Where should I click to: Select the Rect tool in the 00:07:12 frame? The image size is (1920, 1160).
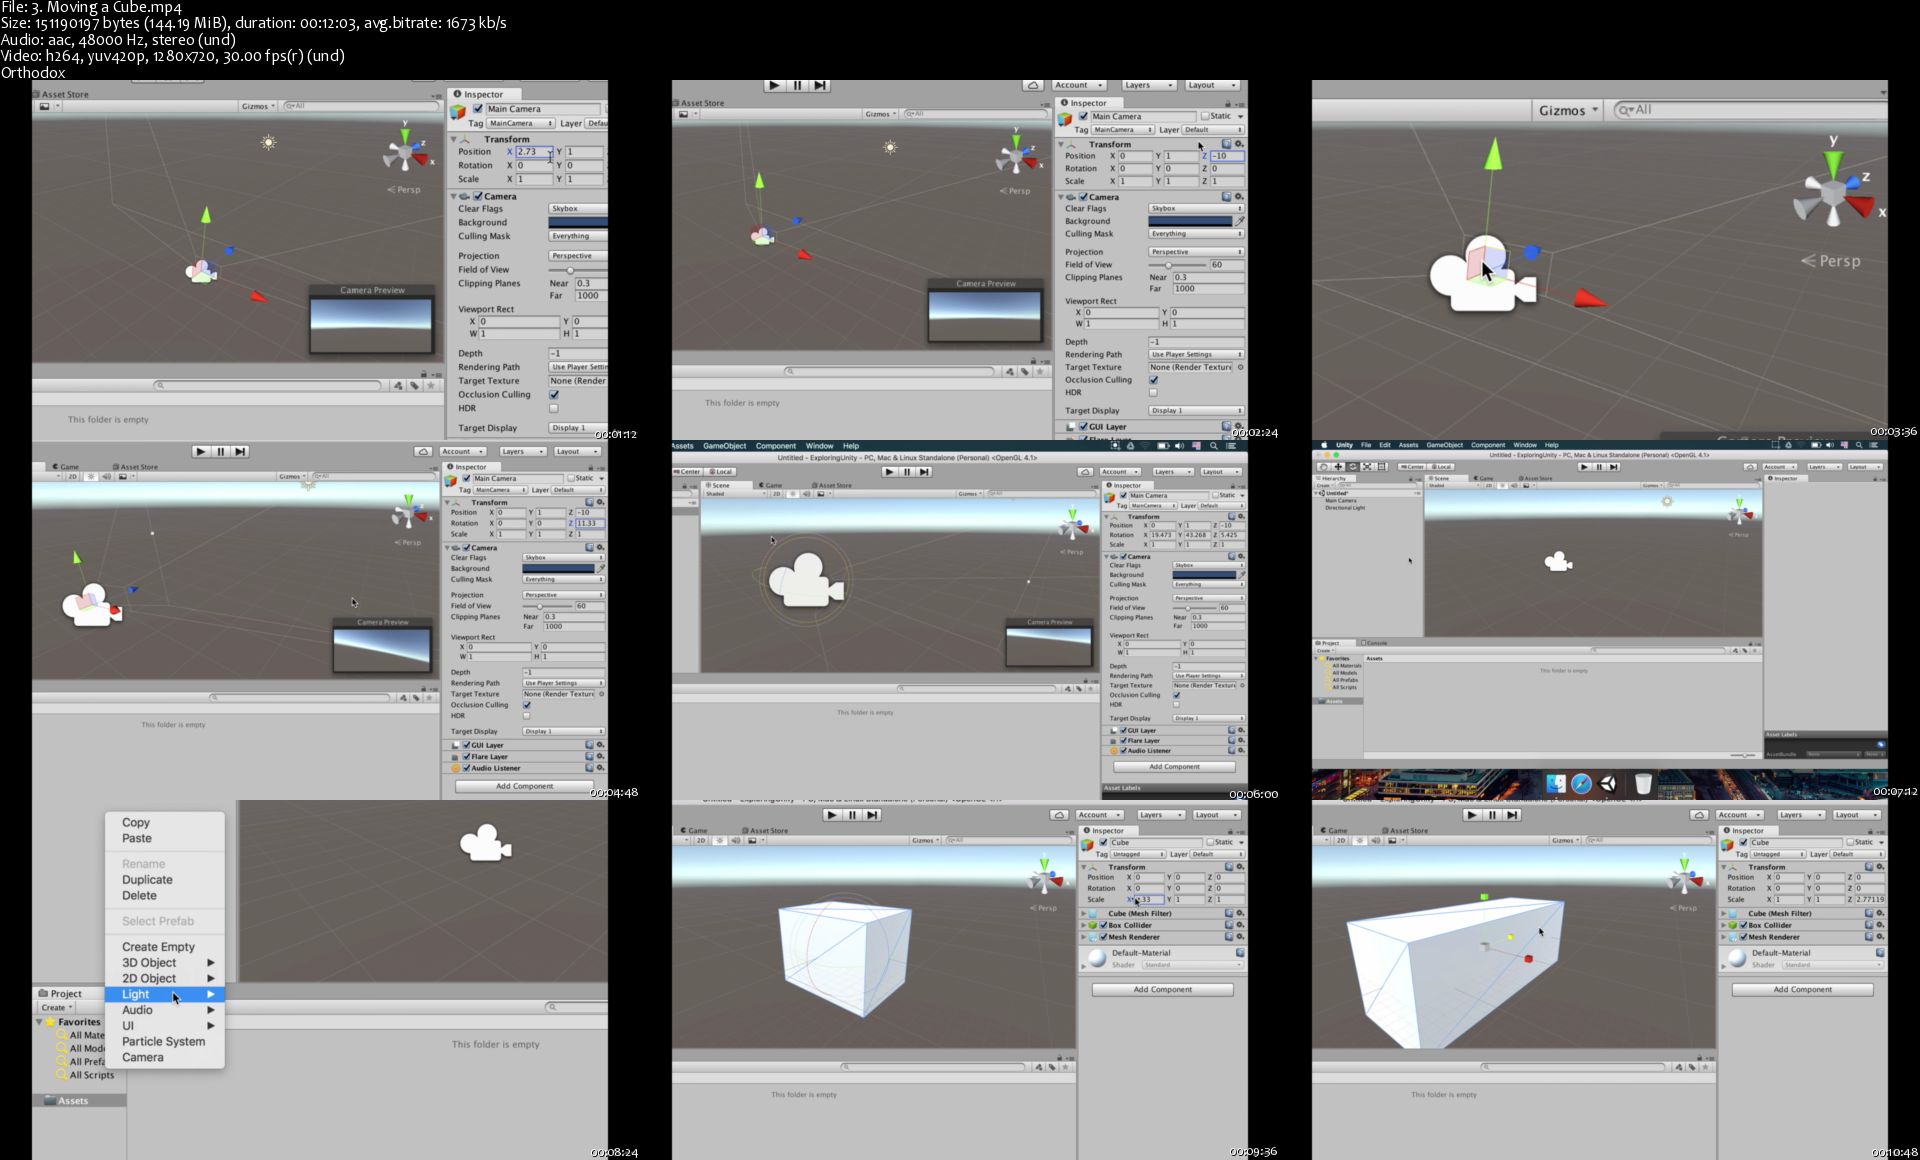1382,467
